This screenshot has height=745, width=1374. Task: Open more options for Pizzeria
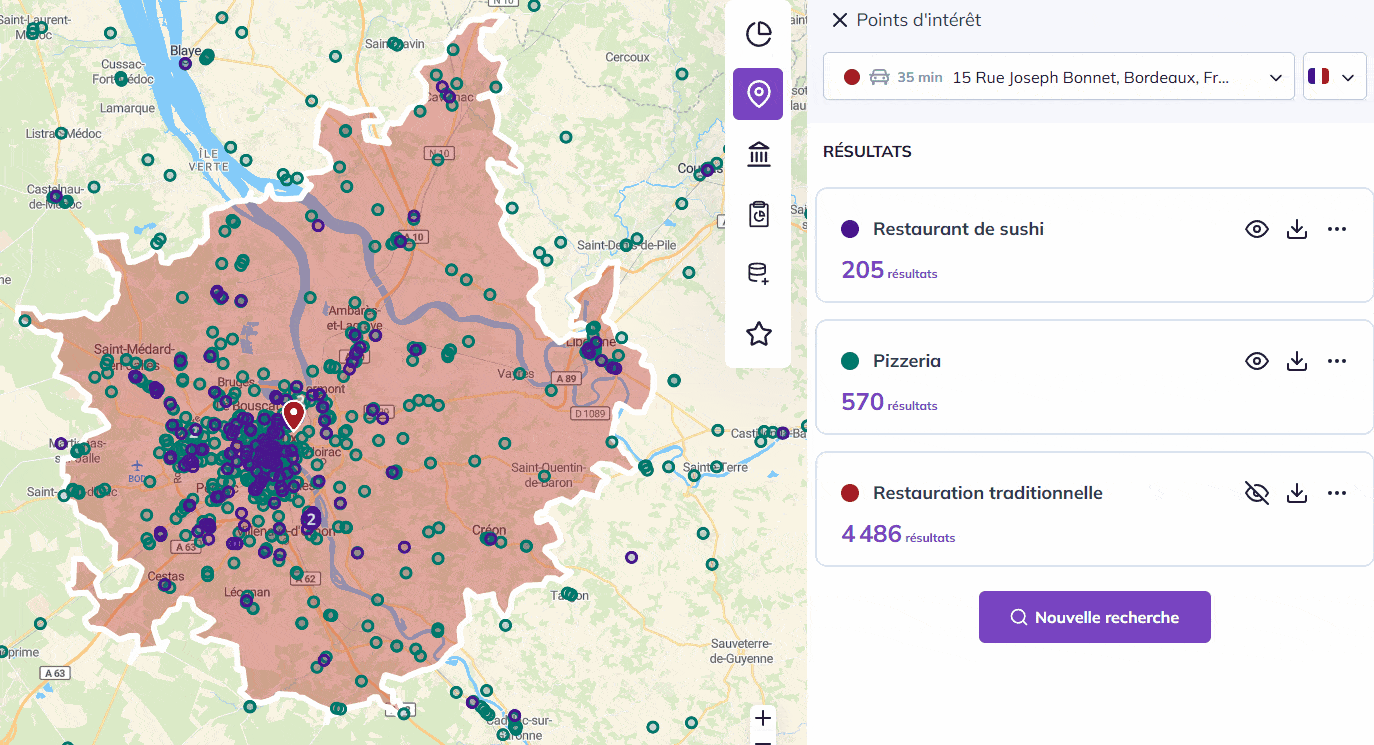[x=1337, y=361]
